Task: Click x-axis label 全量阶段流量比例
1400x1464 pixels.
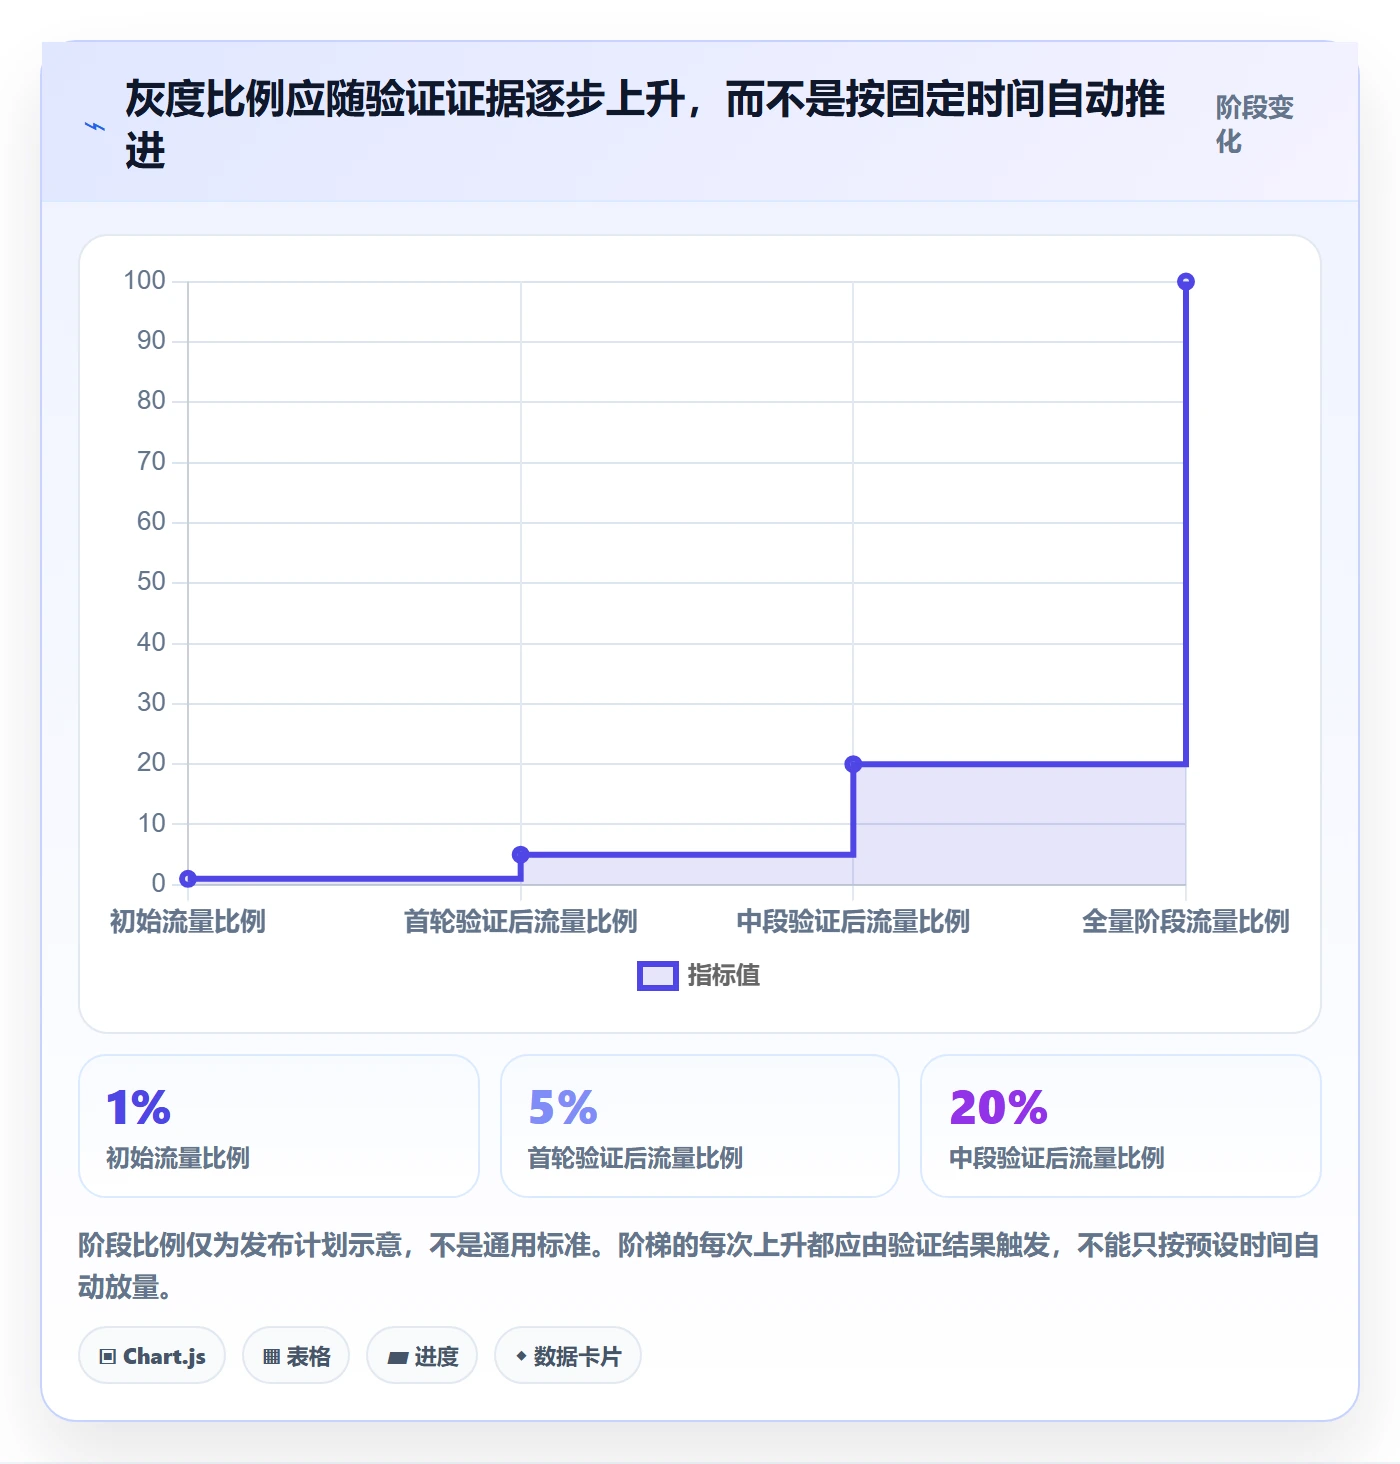Action: coord(1186,921)
